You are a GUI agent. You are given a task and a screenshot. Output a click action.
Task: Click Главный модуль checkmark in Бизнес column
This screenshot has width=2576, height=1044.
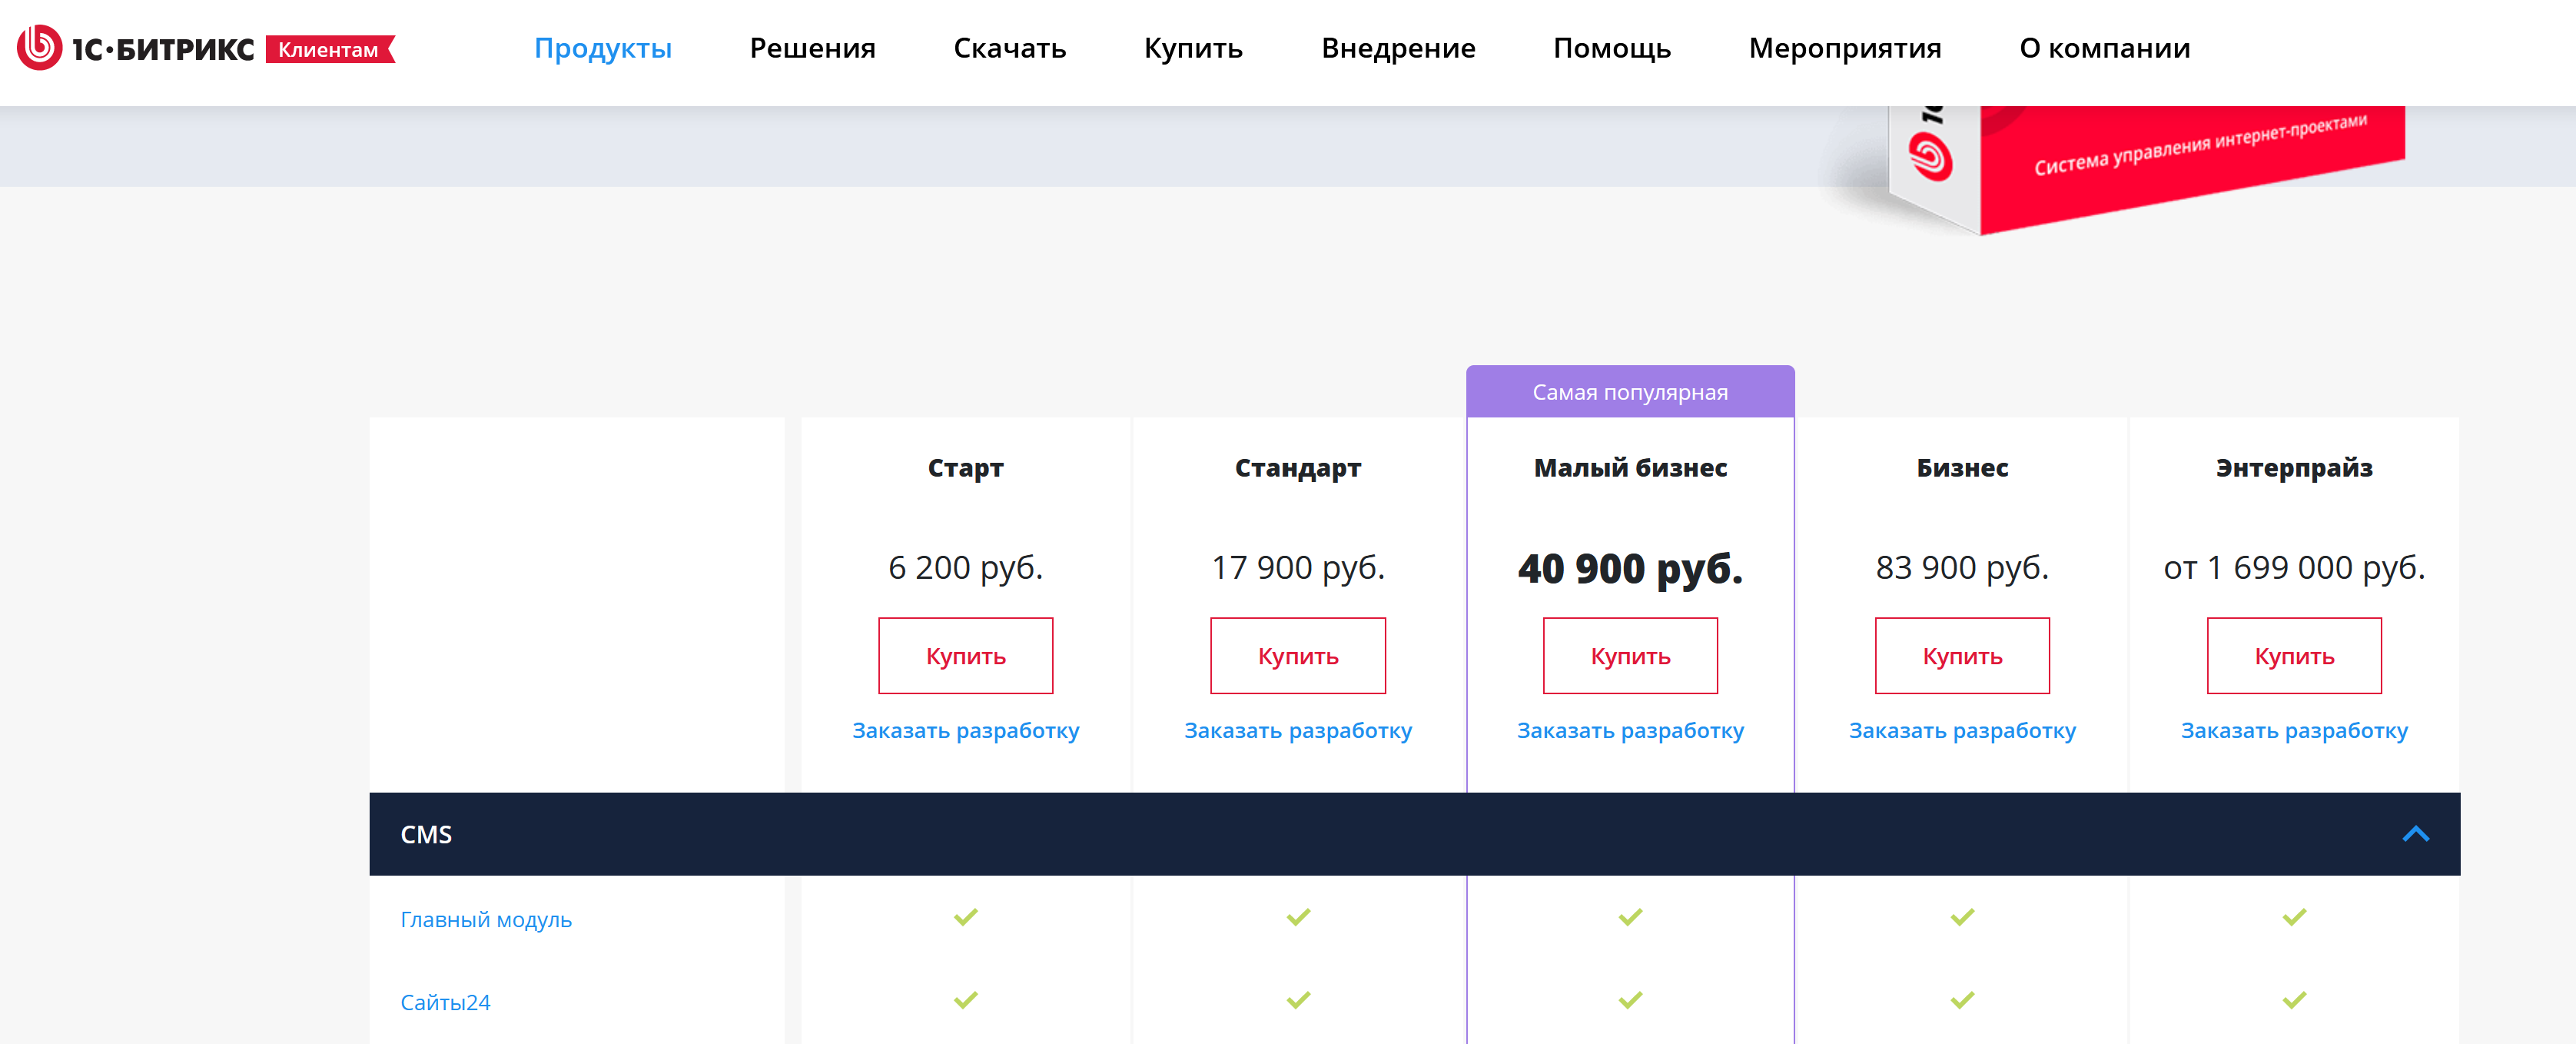(1963, 917)
